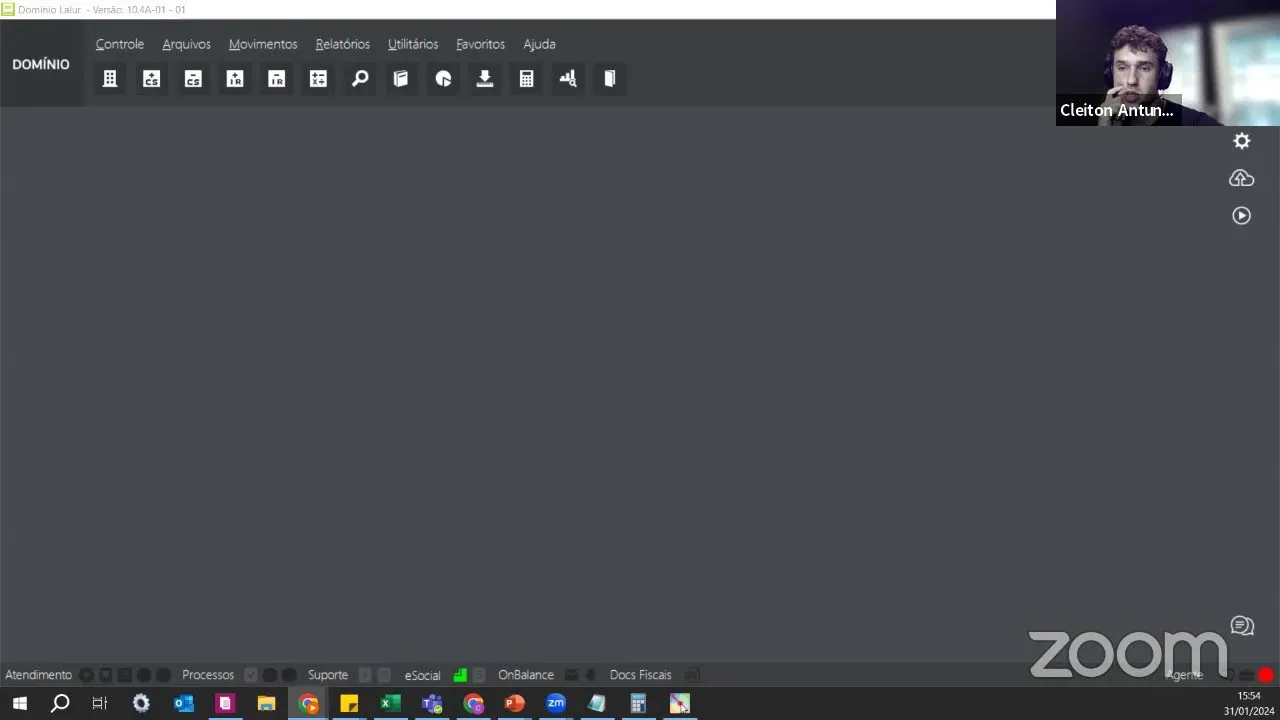
Task: Open Microsoft Teams from the taskbar
Action: pos(432,704)
